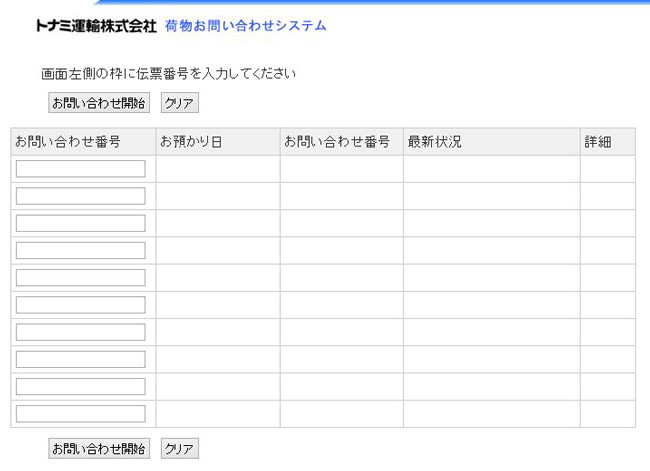
Task: Select the ninth tracking number input field
Action: coord(81,387)
